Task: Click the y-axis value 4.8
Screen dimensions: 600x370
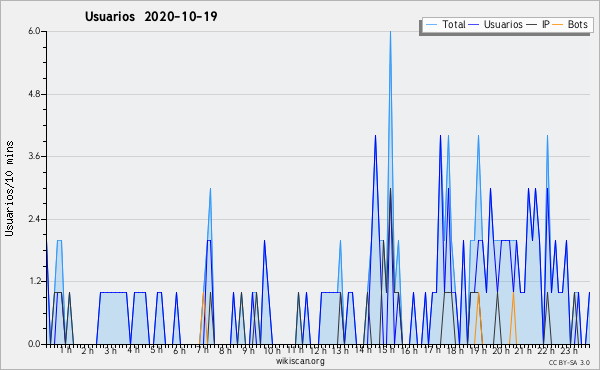Action: click(x=34, y=94)
